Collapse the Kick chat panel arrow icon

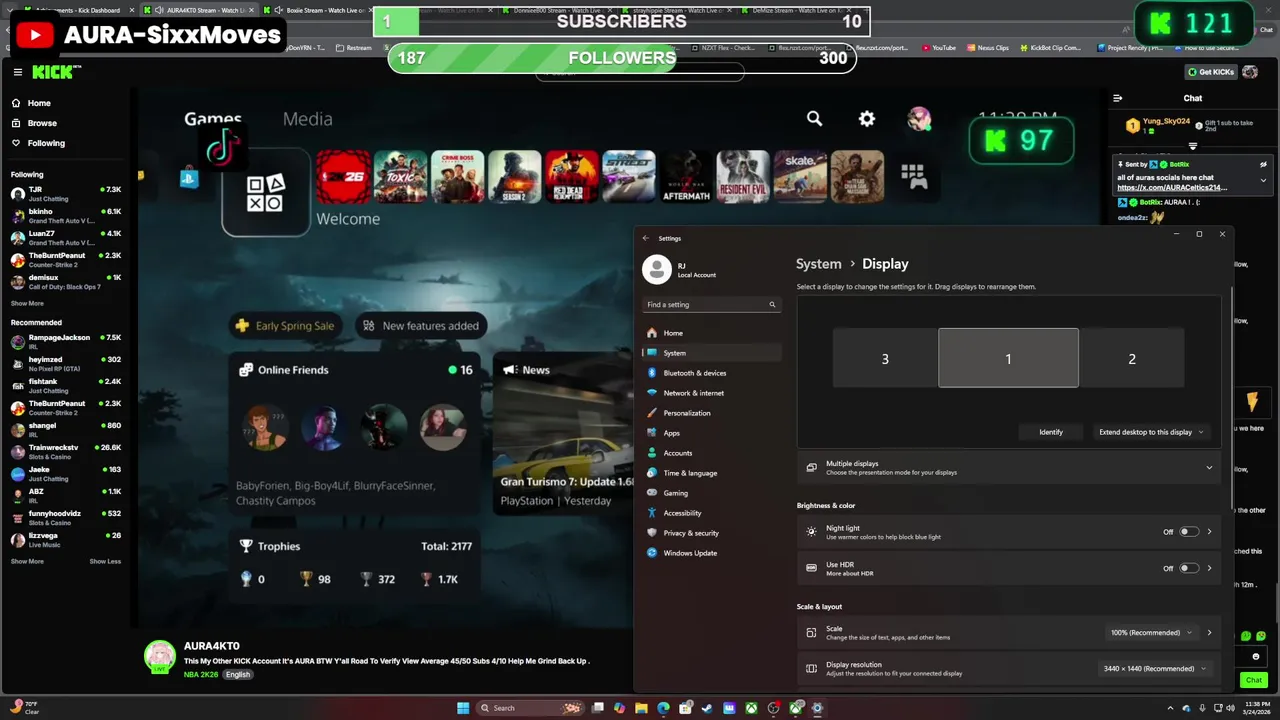click(1118, 98)
